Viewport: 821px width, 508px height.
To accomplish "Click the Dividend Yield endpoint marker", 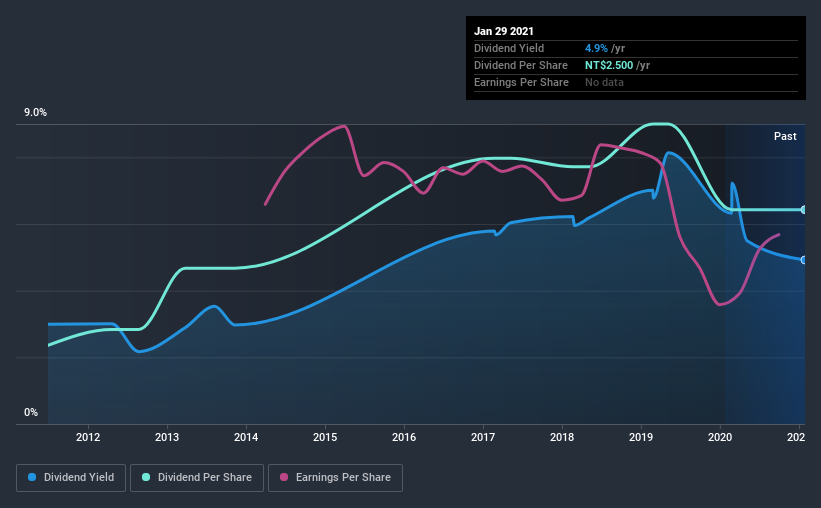I will tap(803, 260).
